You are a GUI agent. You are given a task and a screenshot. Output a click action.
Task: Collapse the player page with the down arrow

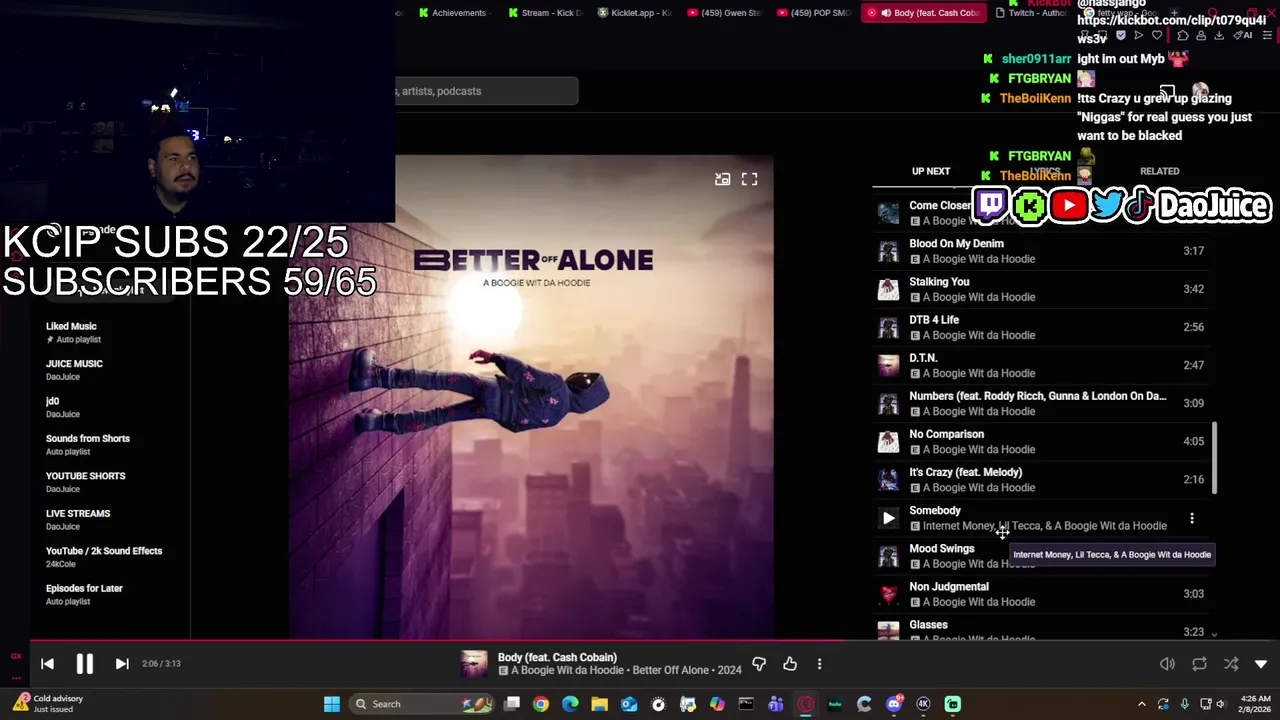(1261, 664)
